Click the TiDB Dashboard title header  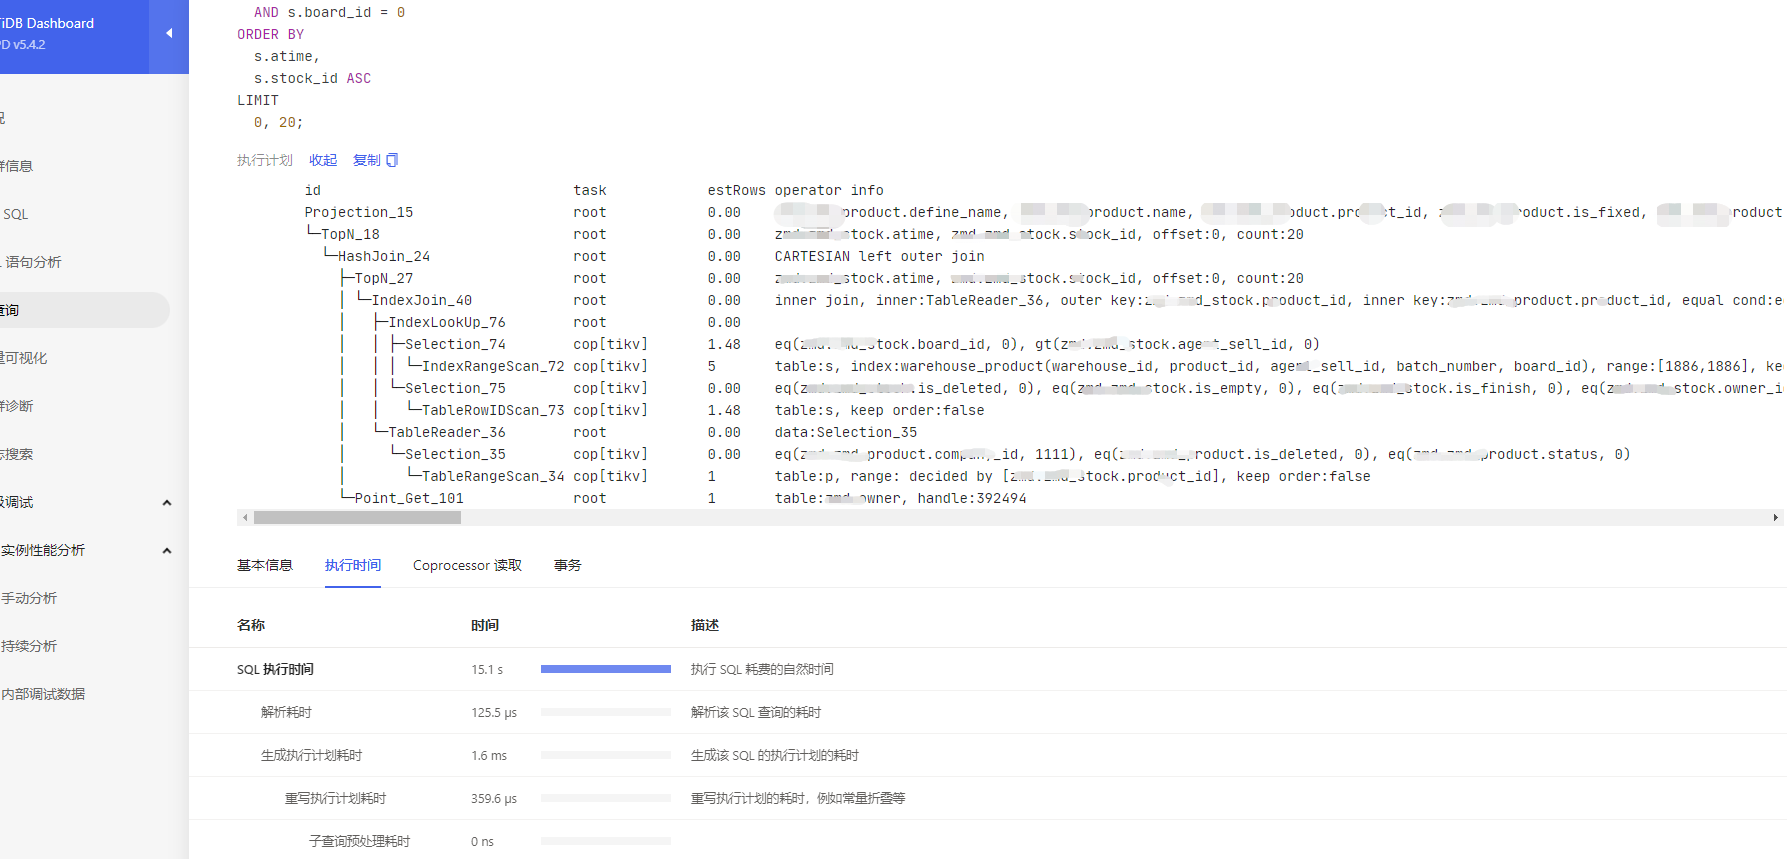[x=47, y=23]
